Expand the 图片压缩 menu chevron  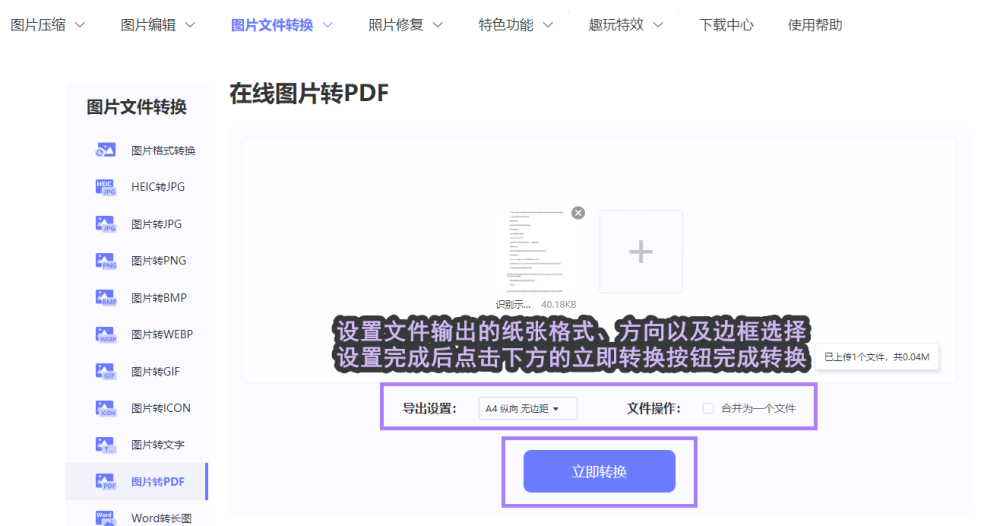click(80, 25)
